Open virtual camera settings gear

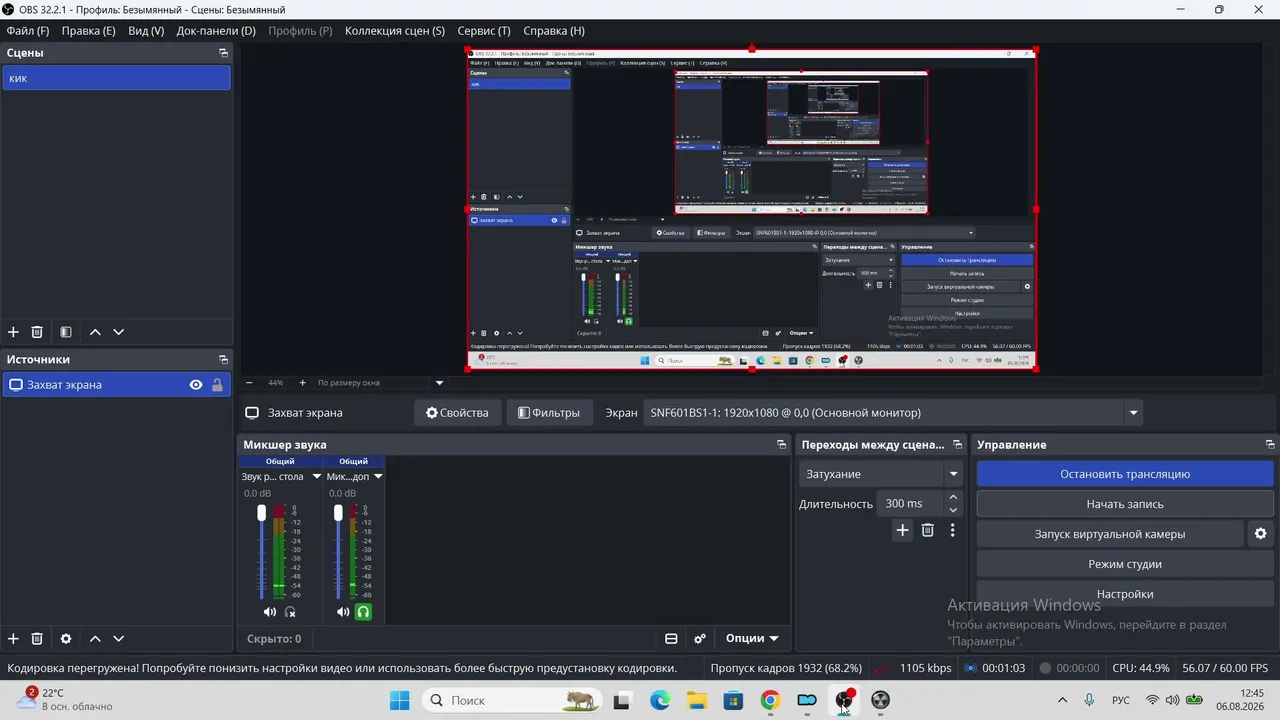click(1261, 534)
